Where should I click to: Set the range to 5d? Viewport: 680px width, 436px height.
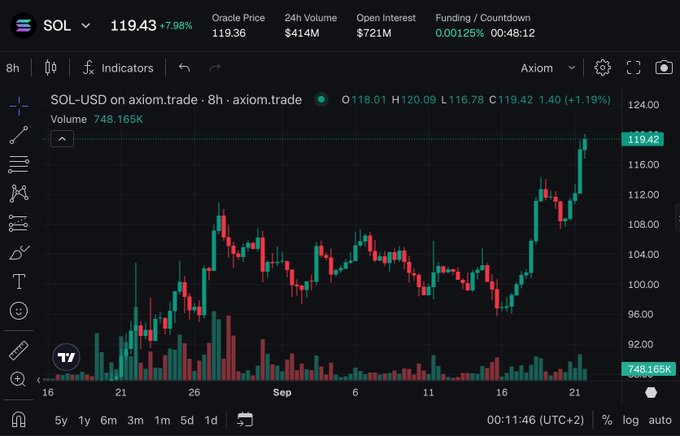[187, 420]
